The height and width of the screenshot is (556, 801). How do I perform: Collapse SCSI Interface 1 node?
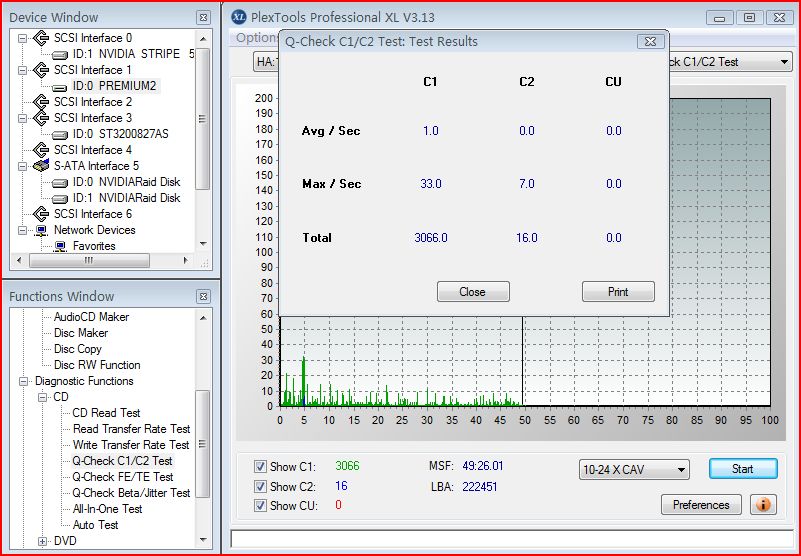pyautogui.click(x=22, y=71)
